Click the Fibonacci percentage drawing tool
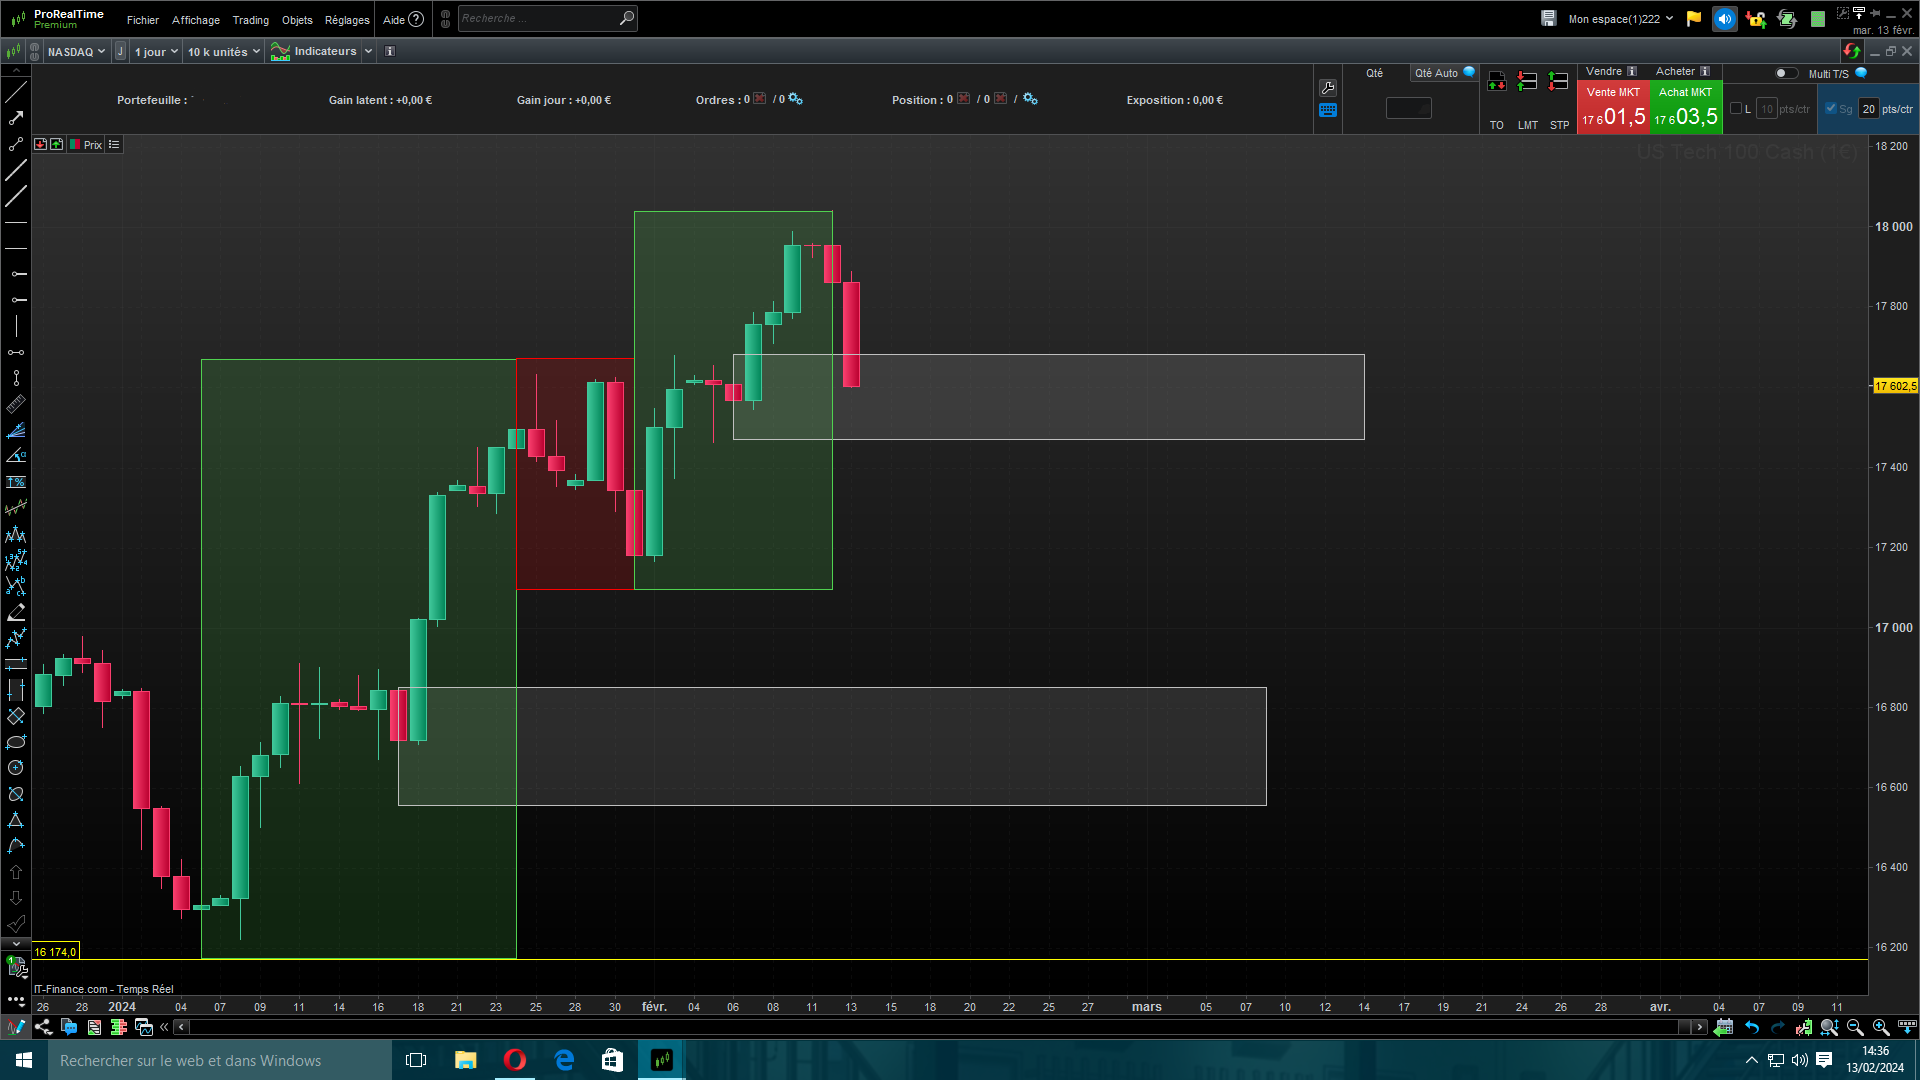The width and height of the screenshot is (1920, 1080). tap(16, 482)
